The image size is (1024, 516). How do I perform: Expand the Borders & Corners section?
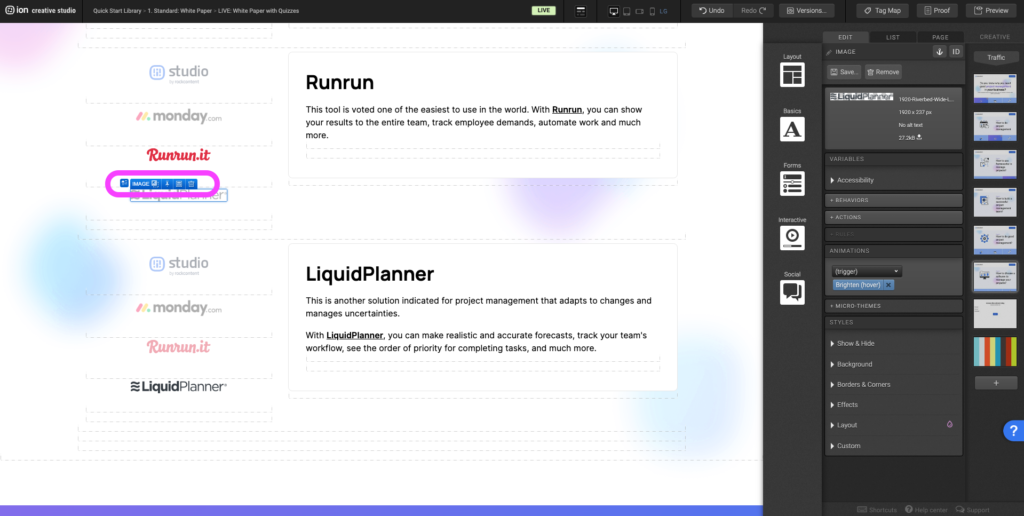click(x=863, y=384)
